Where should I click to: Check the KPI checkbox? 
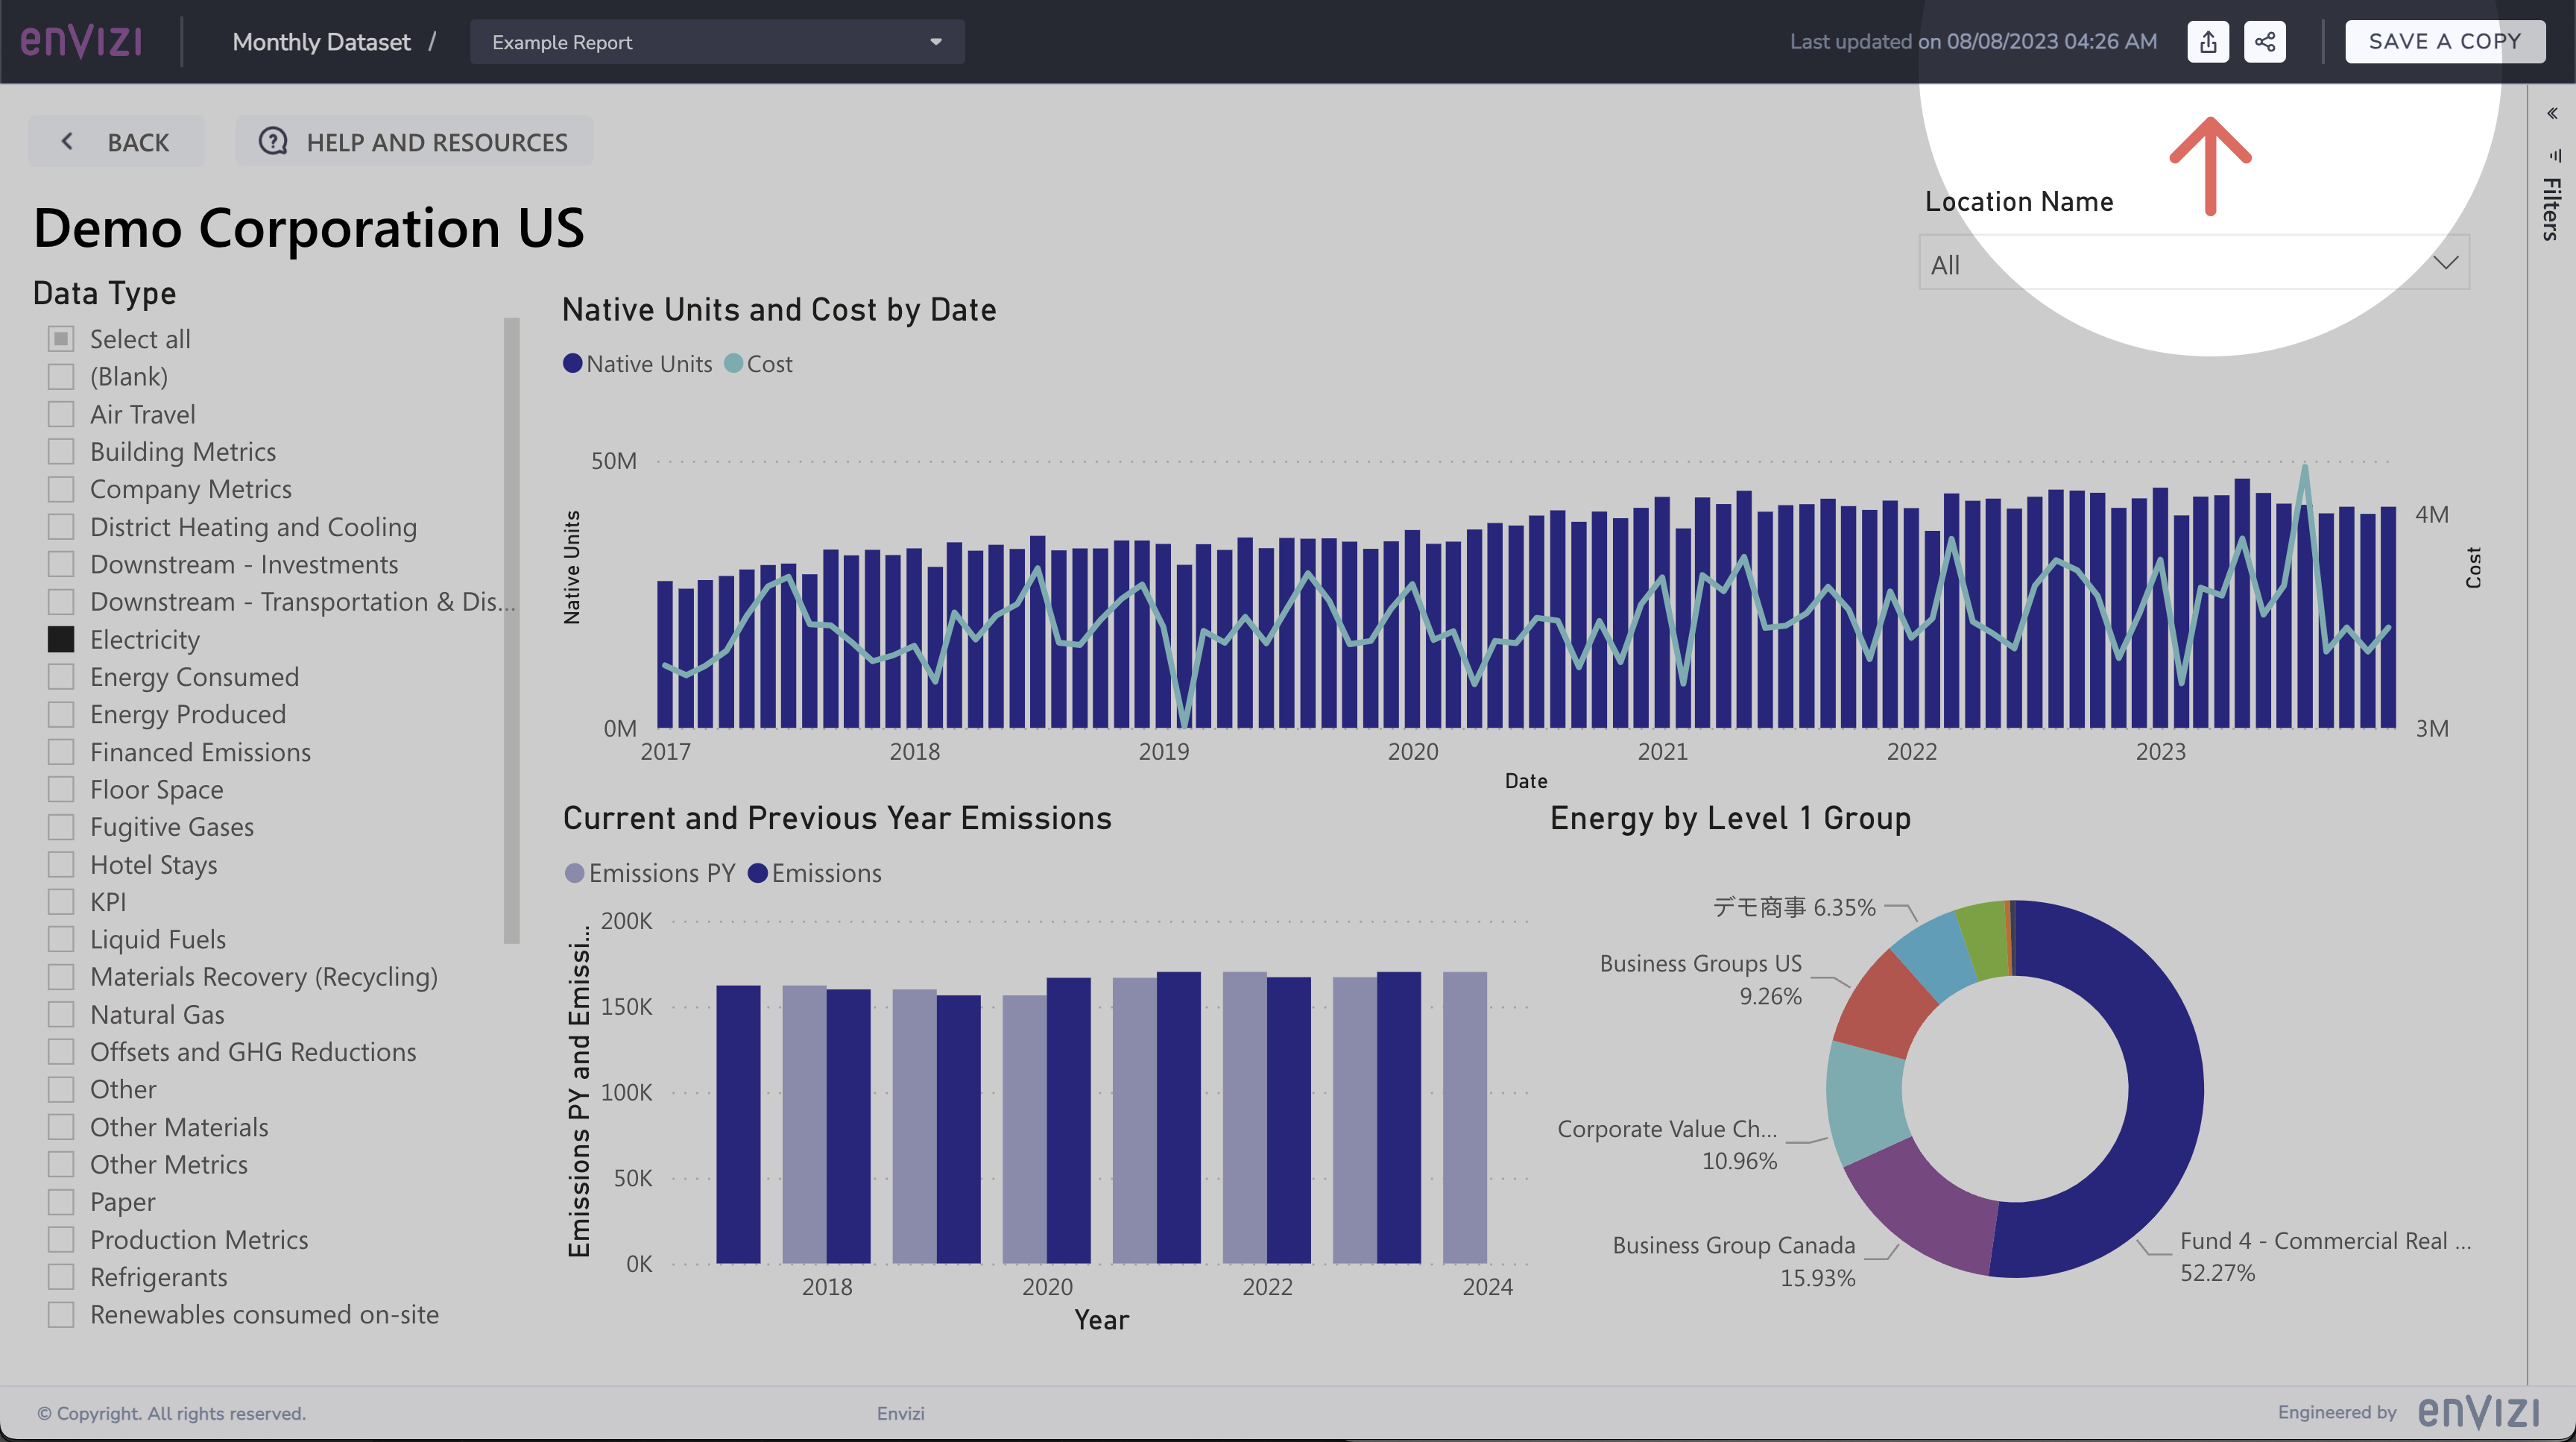point(61,902)
